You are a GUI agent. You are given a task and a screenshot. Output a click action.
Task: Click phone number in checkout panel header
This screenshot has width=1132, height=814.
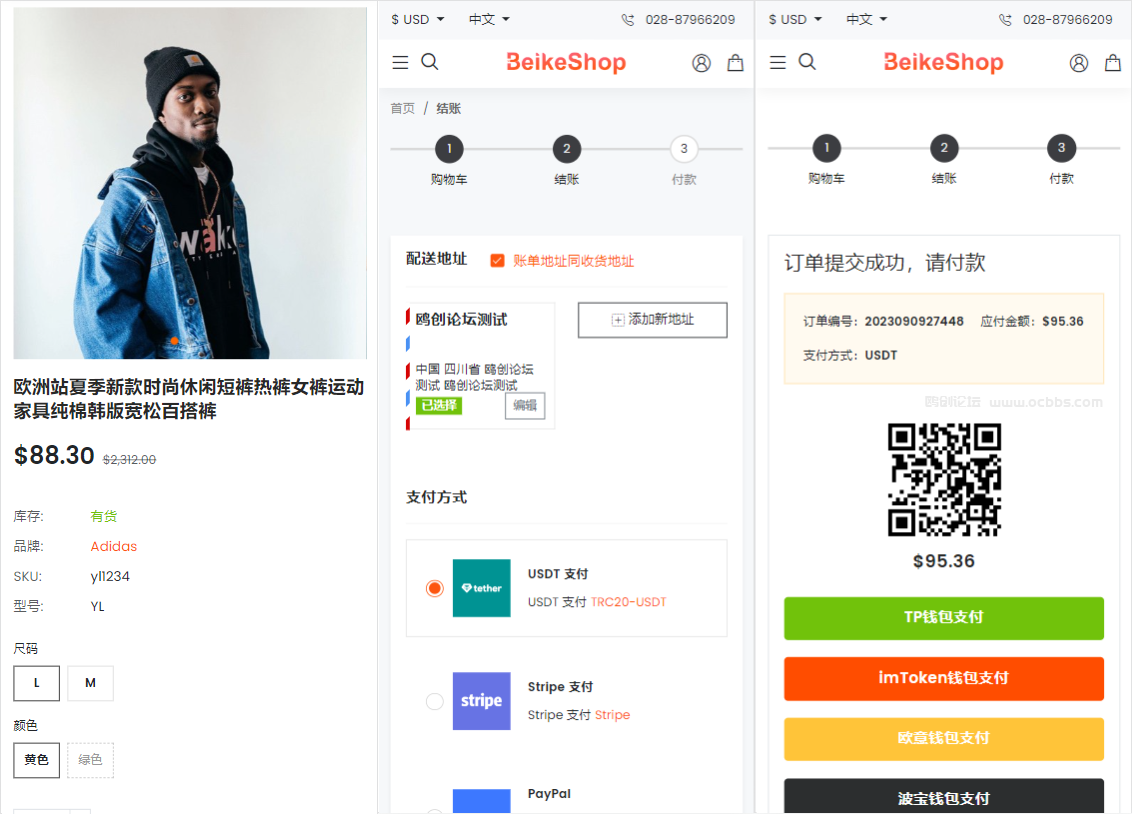pyautogui.click(x=690, y=19)
